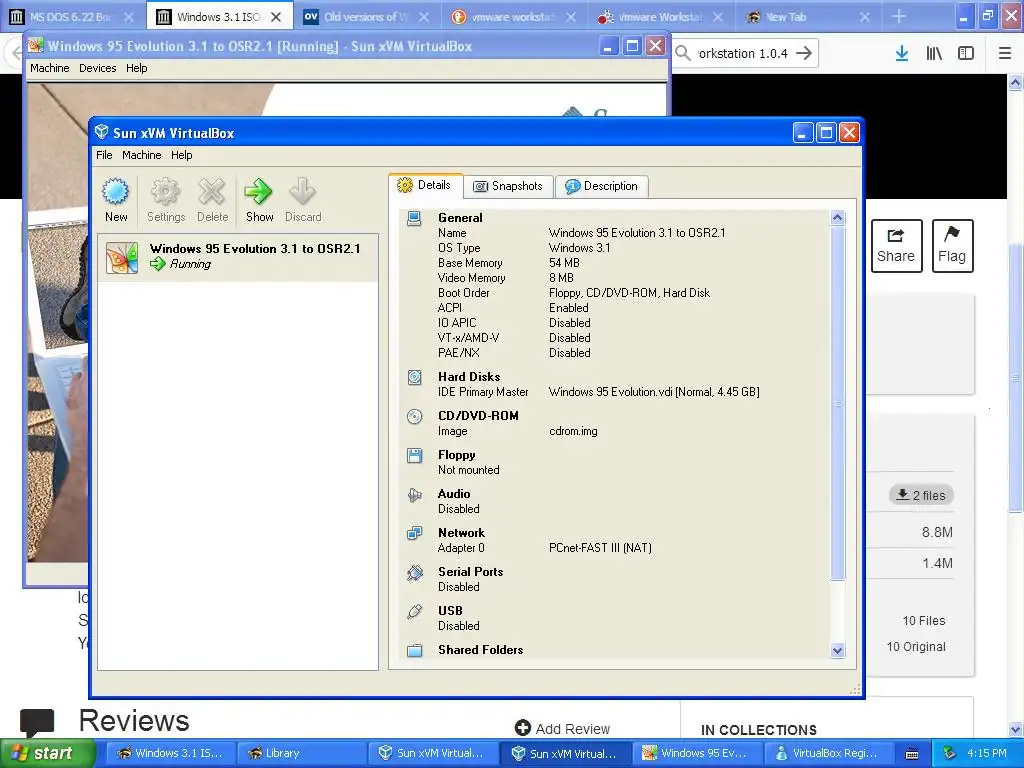Open the CD/DVD-ROM section heading
Image resolution: width=1024 pixels, height=768 pixels.
pyautogui.click(x=478, y=416)
